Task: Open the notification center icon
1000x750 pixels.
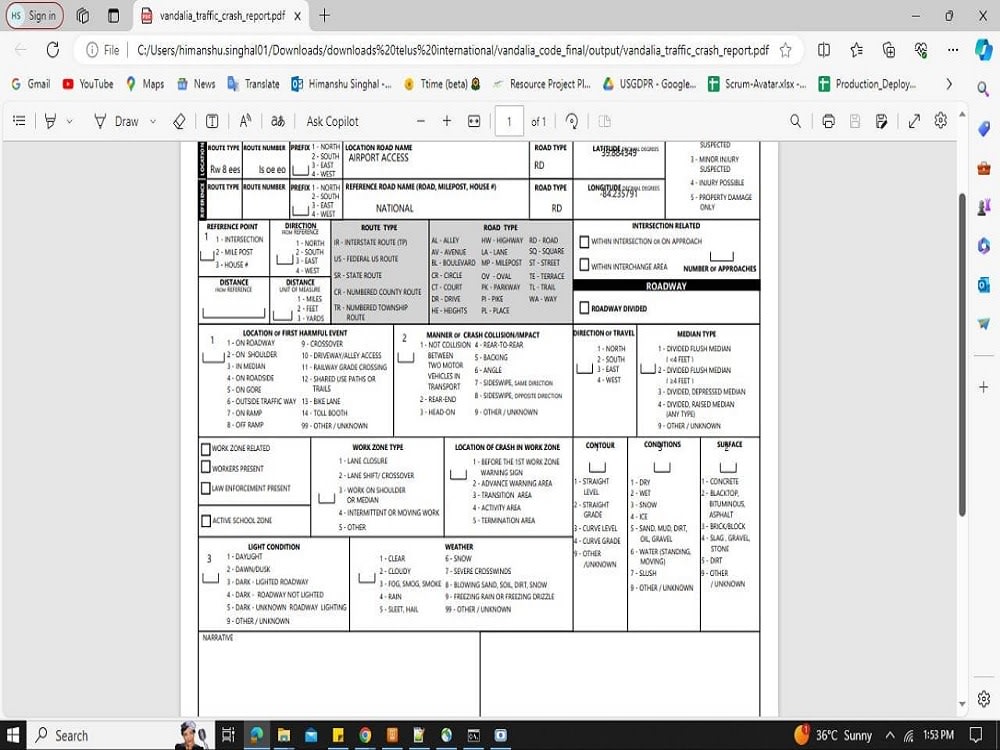Action: [x=976, y=735]
